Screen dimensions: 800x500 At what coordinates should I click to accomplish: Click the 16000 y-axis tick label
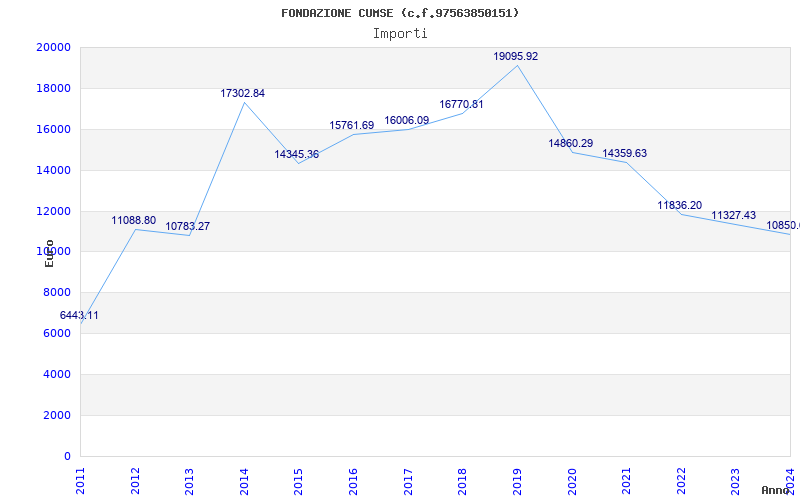pos(53,129)
